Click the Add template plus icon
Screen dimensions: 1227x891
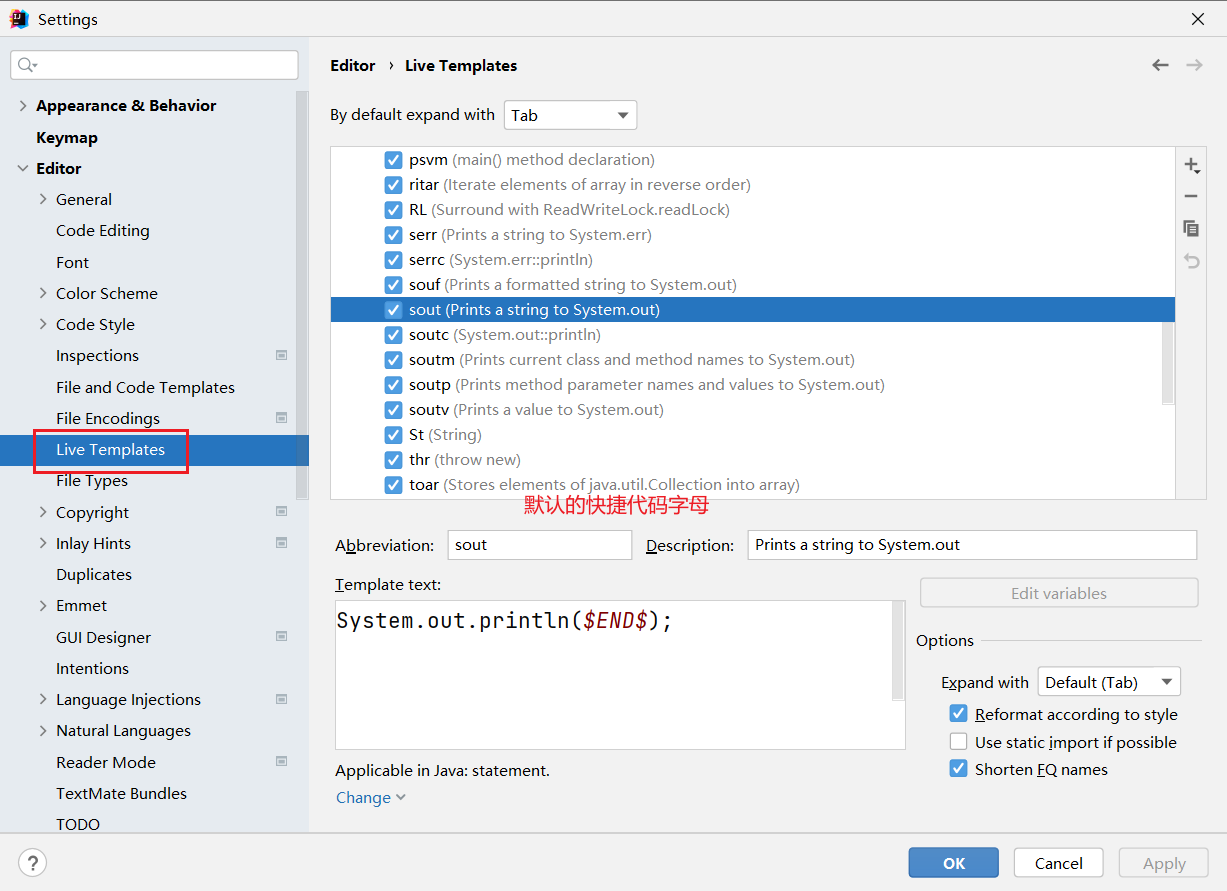[1190, 165]
